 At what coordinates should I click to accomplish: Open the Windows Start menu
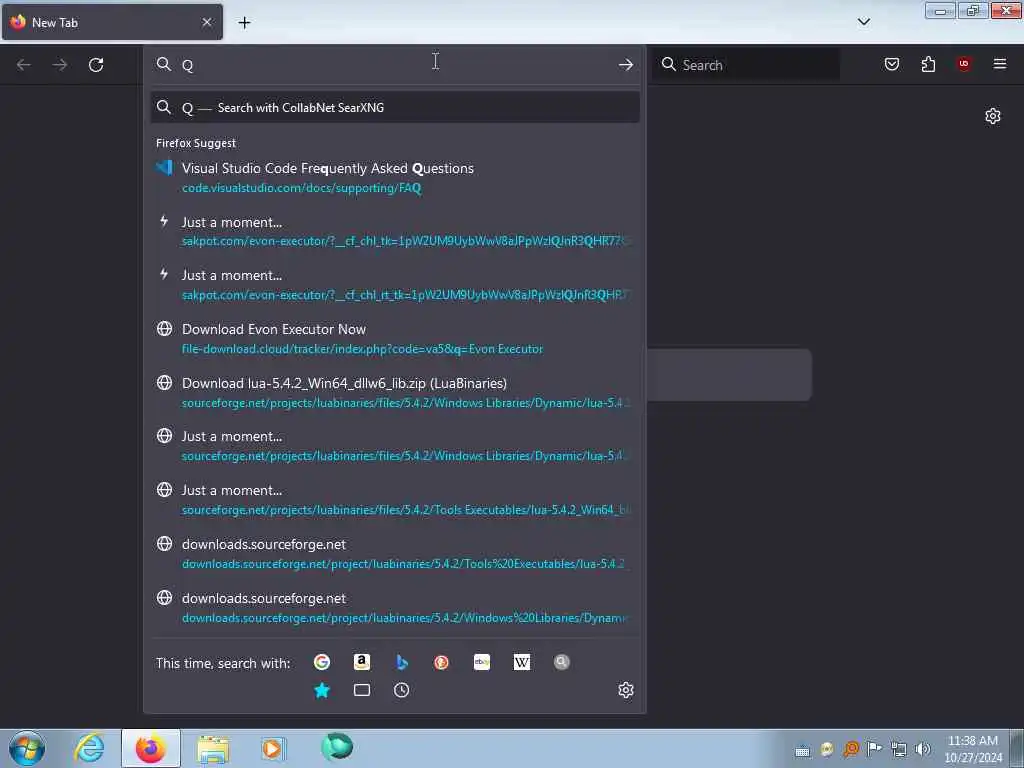pyautogui.click(x=27, y=748)
